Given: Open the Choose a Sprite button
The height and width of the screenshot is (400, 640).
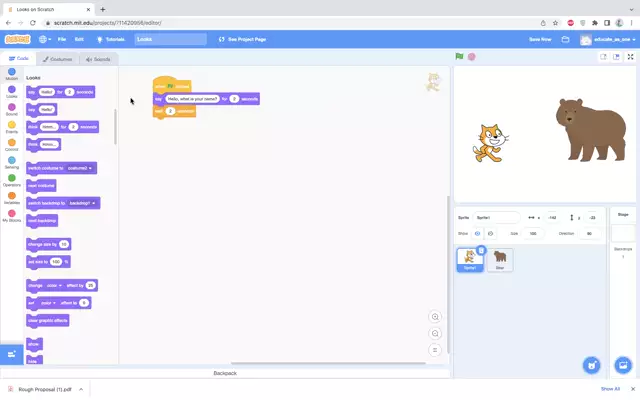Looking at the screenshot, I should [591, 365].
